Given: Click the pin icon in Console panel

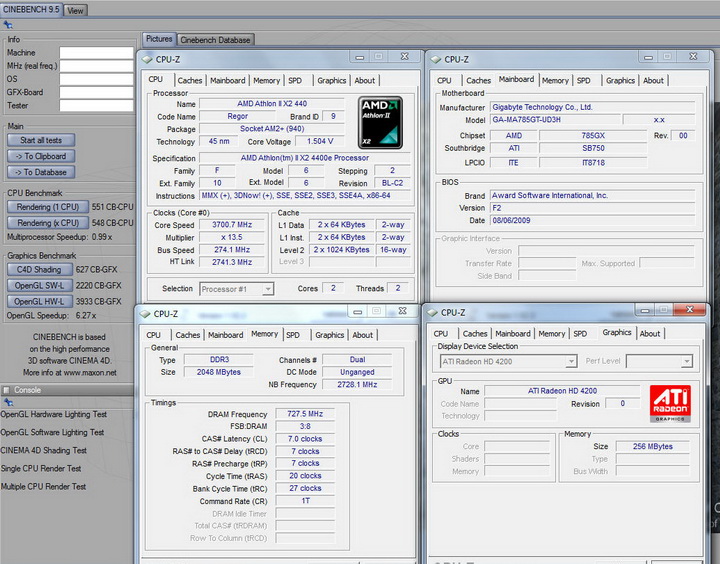Looking at the screenshot, I should tap(6, 402).
